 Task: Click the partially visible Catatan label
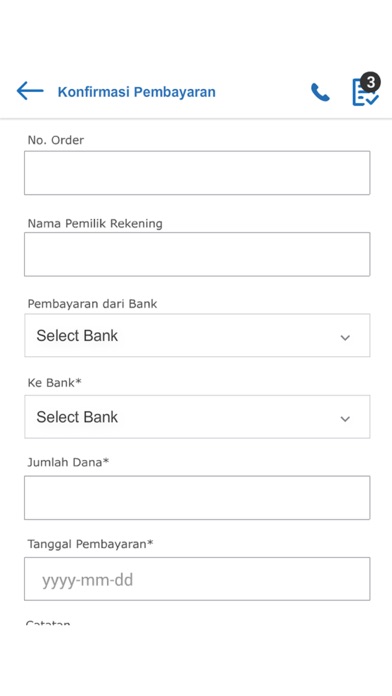click(x=48, y=622)
